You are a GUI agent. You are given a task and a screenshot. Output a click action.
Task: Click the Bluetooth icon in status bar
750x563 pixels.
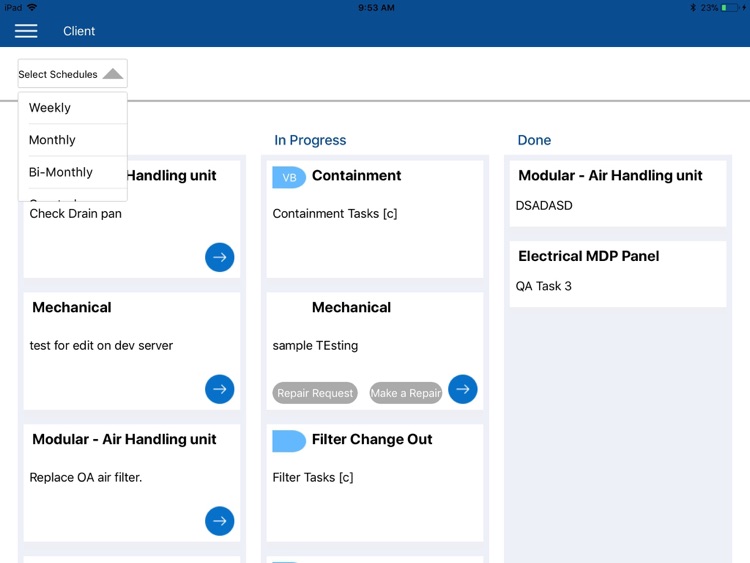pos(693,8)
